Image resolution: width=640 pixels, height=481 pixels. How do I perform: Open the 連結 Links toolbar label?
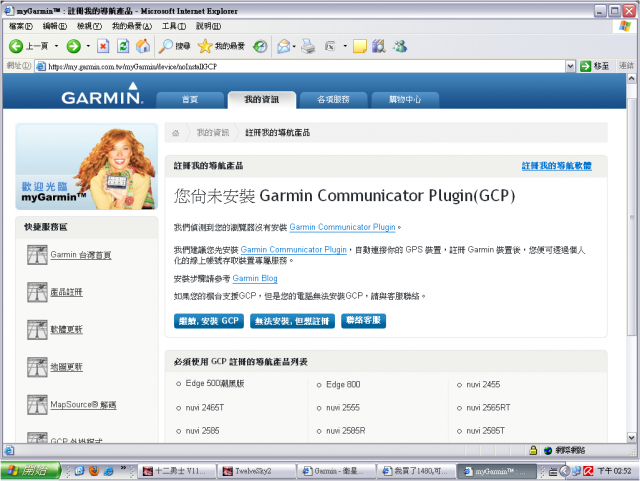[626, 66]
